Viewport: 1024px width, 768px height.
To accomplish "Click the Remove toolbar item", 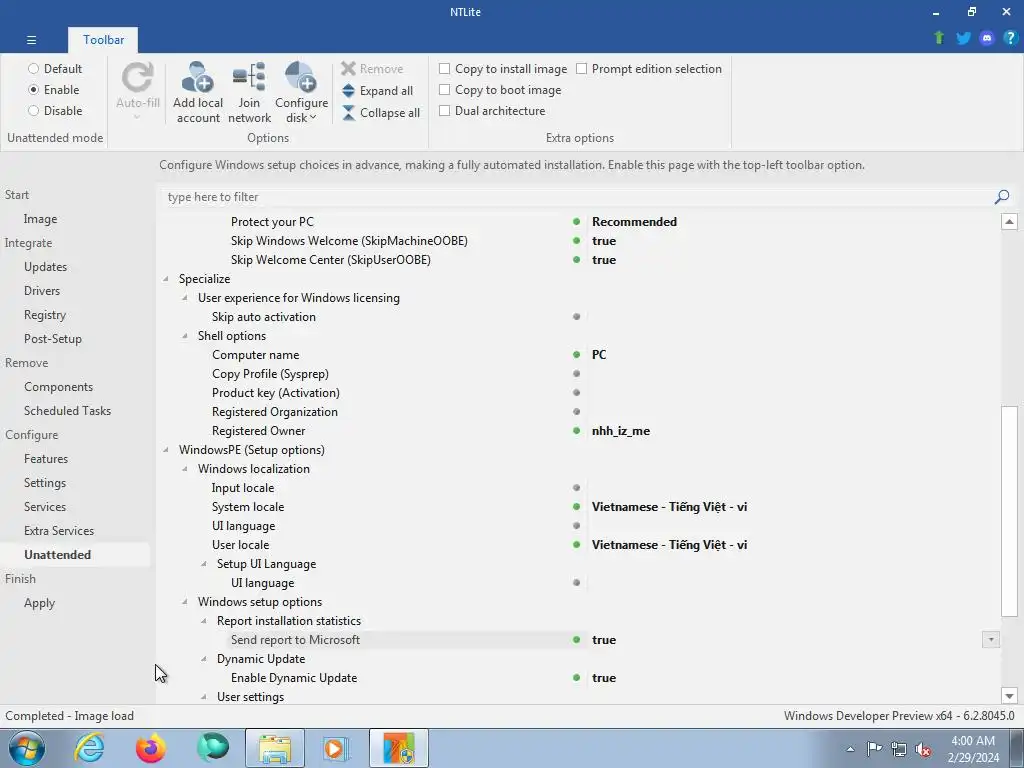I will click(372, 69).
